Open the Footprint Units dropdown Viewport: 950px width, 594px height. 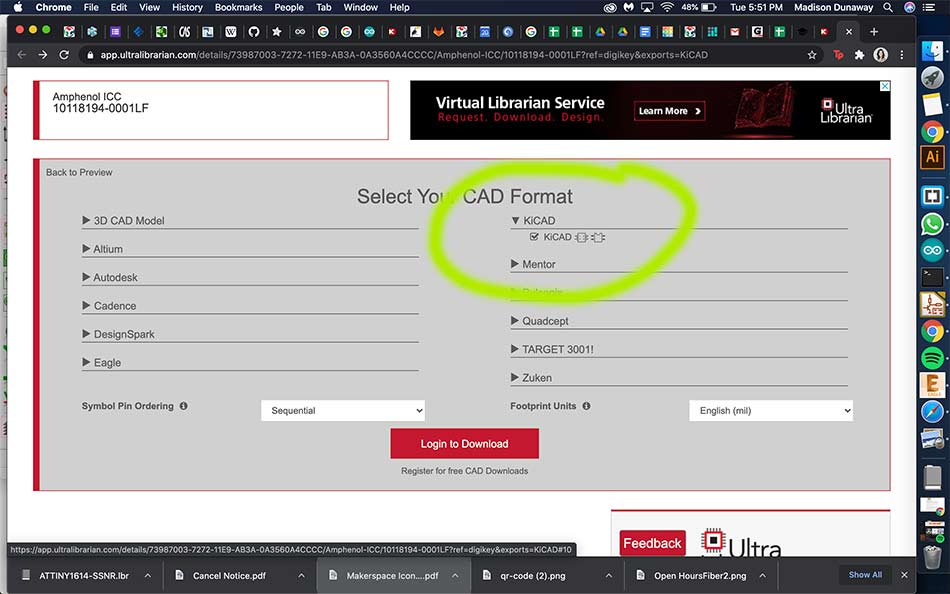771,410
